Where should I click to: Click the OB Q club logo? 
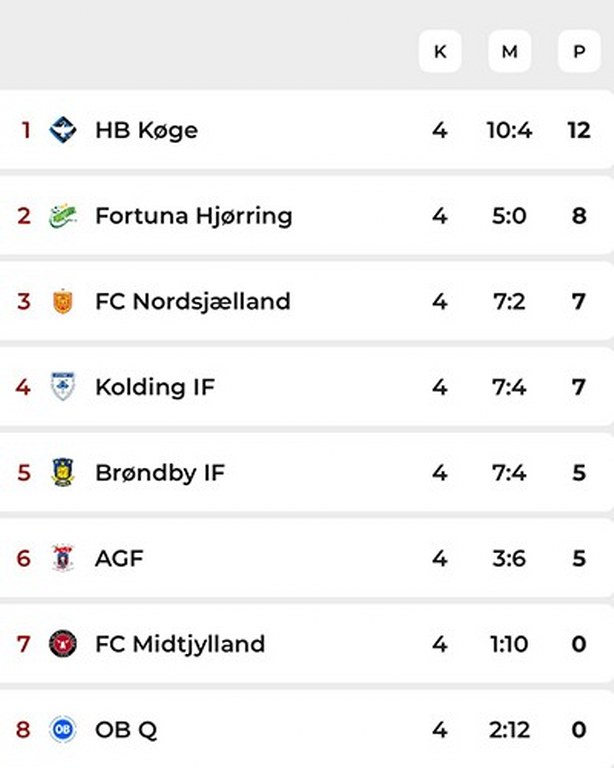pyautogui.click(x=63, y=730)
